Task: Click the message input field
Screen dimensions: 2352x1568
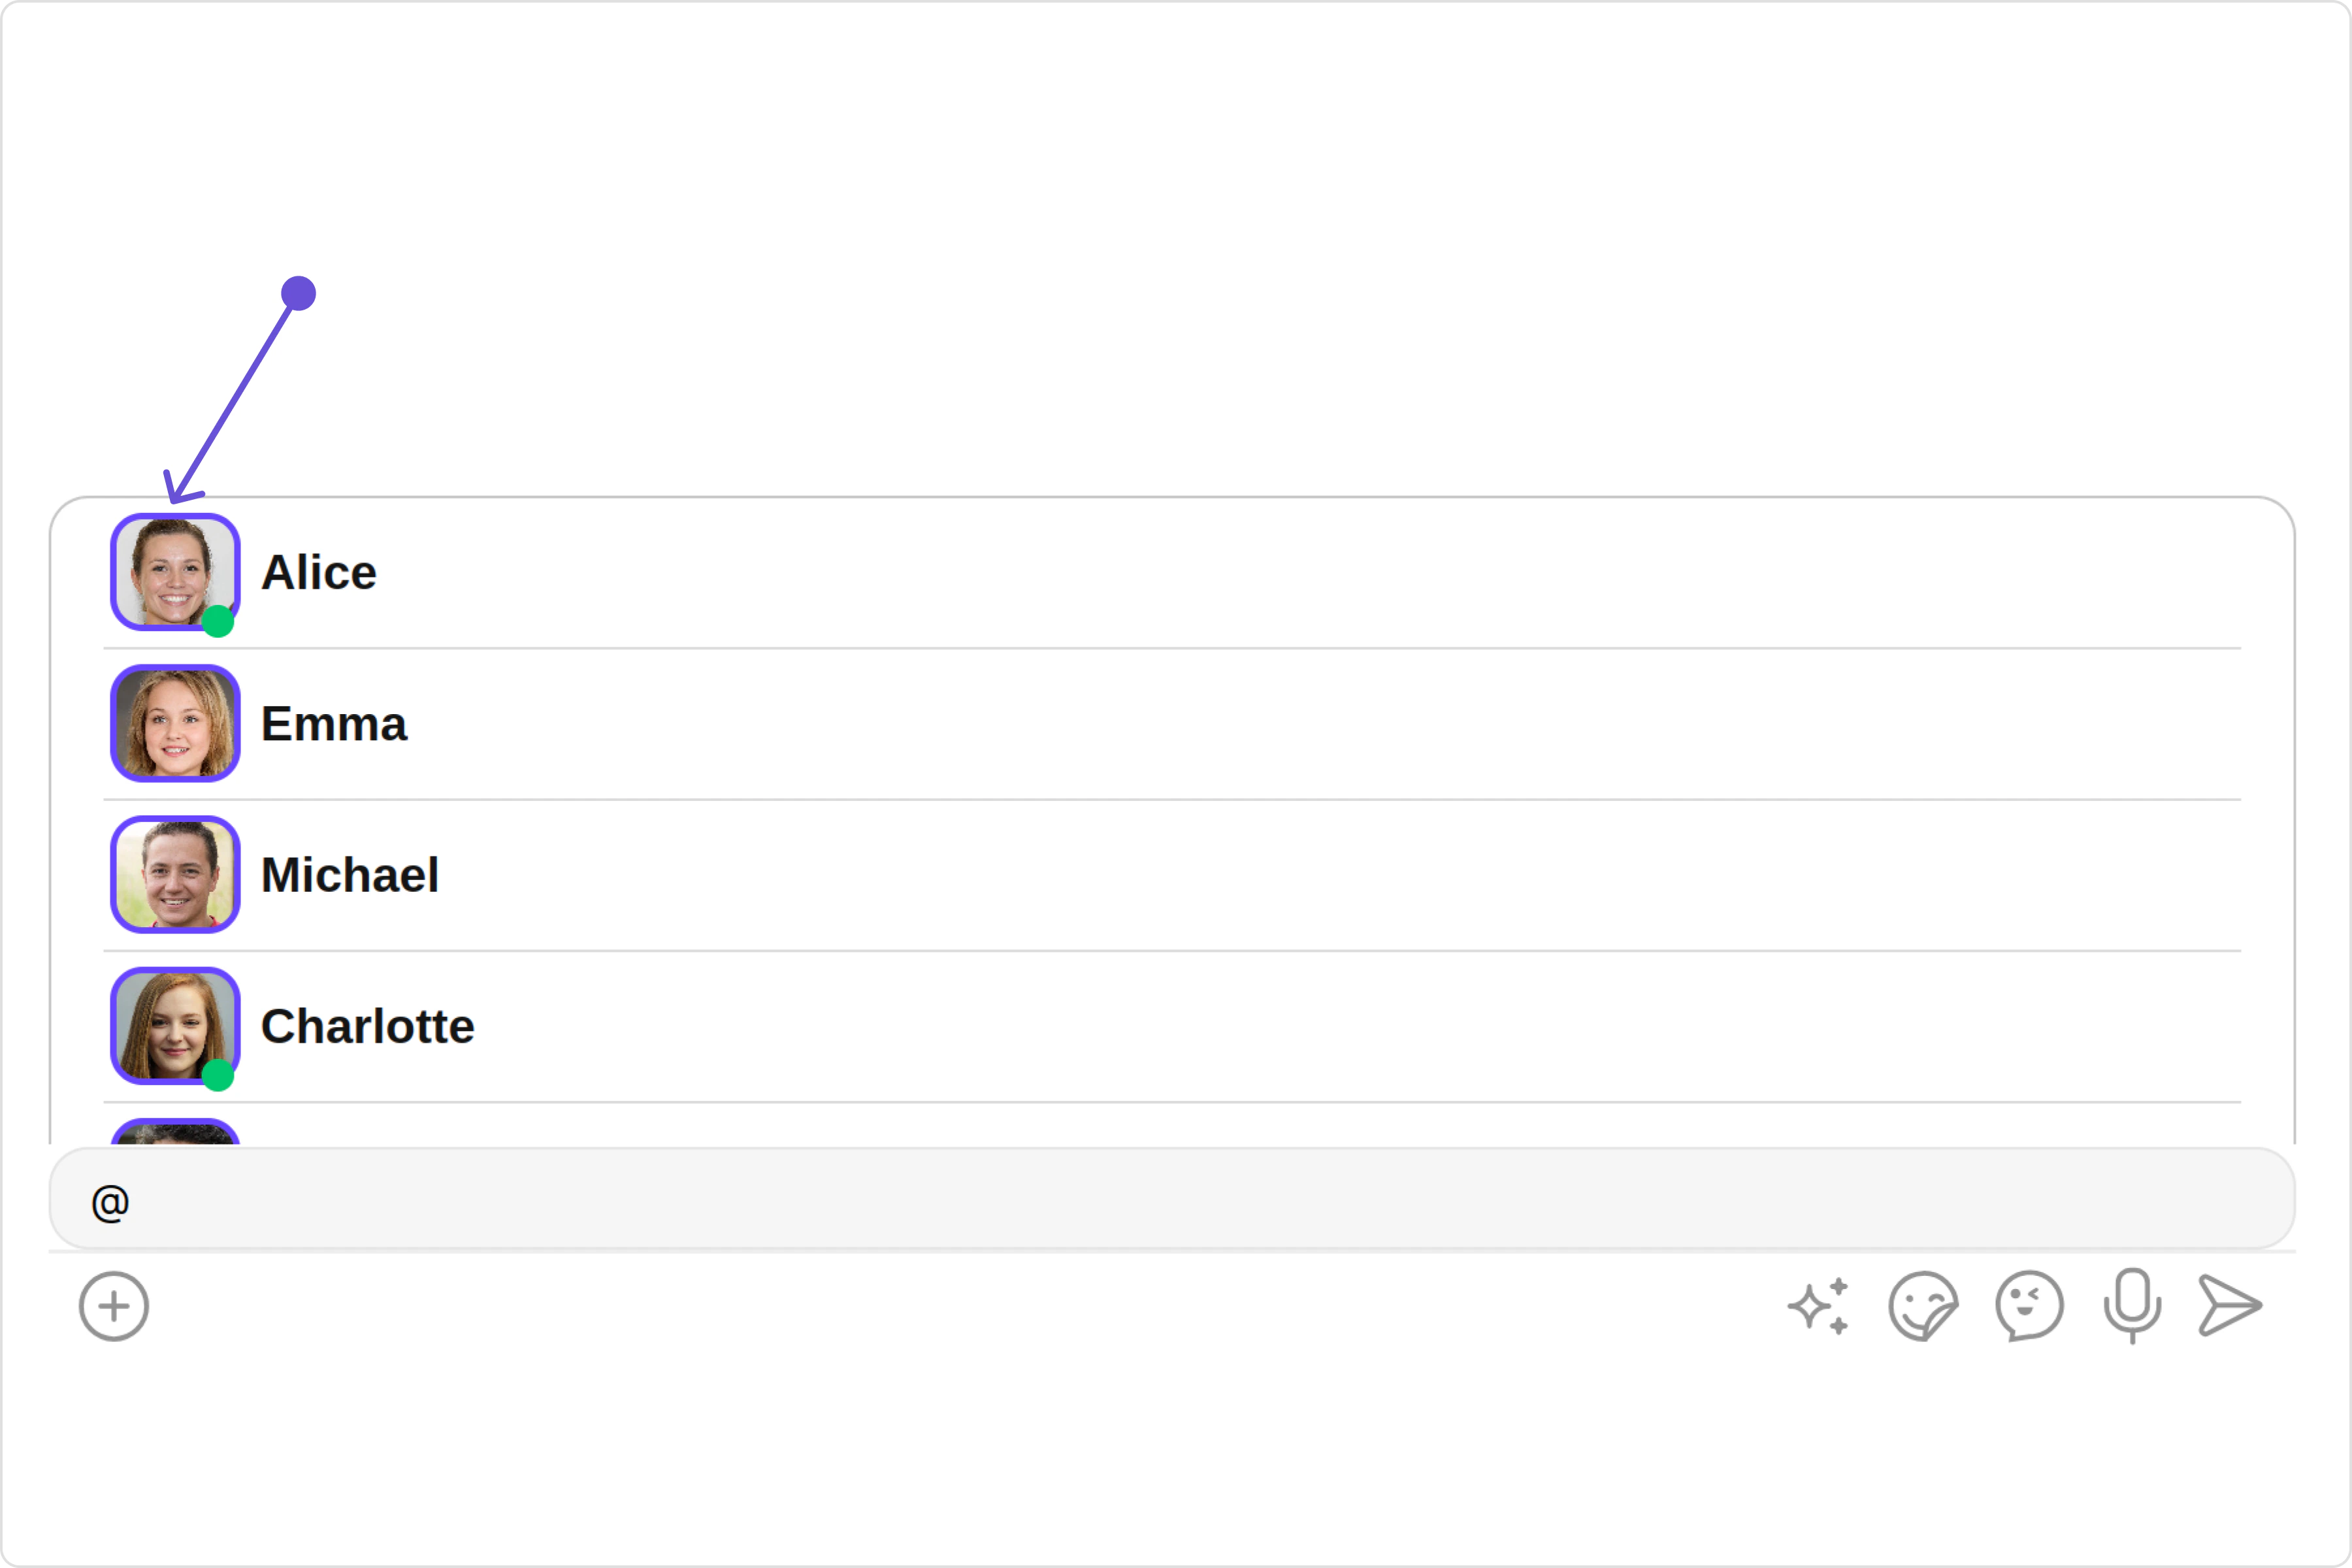Action: coord(1170,1200)
